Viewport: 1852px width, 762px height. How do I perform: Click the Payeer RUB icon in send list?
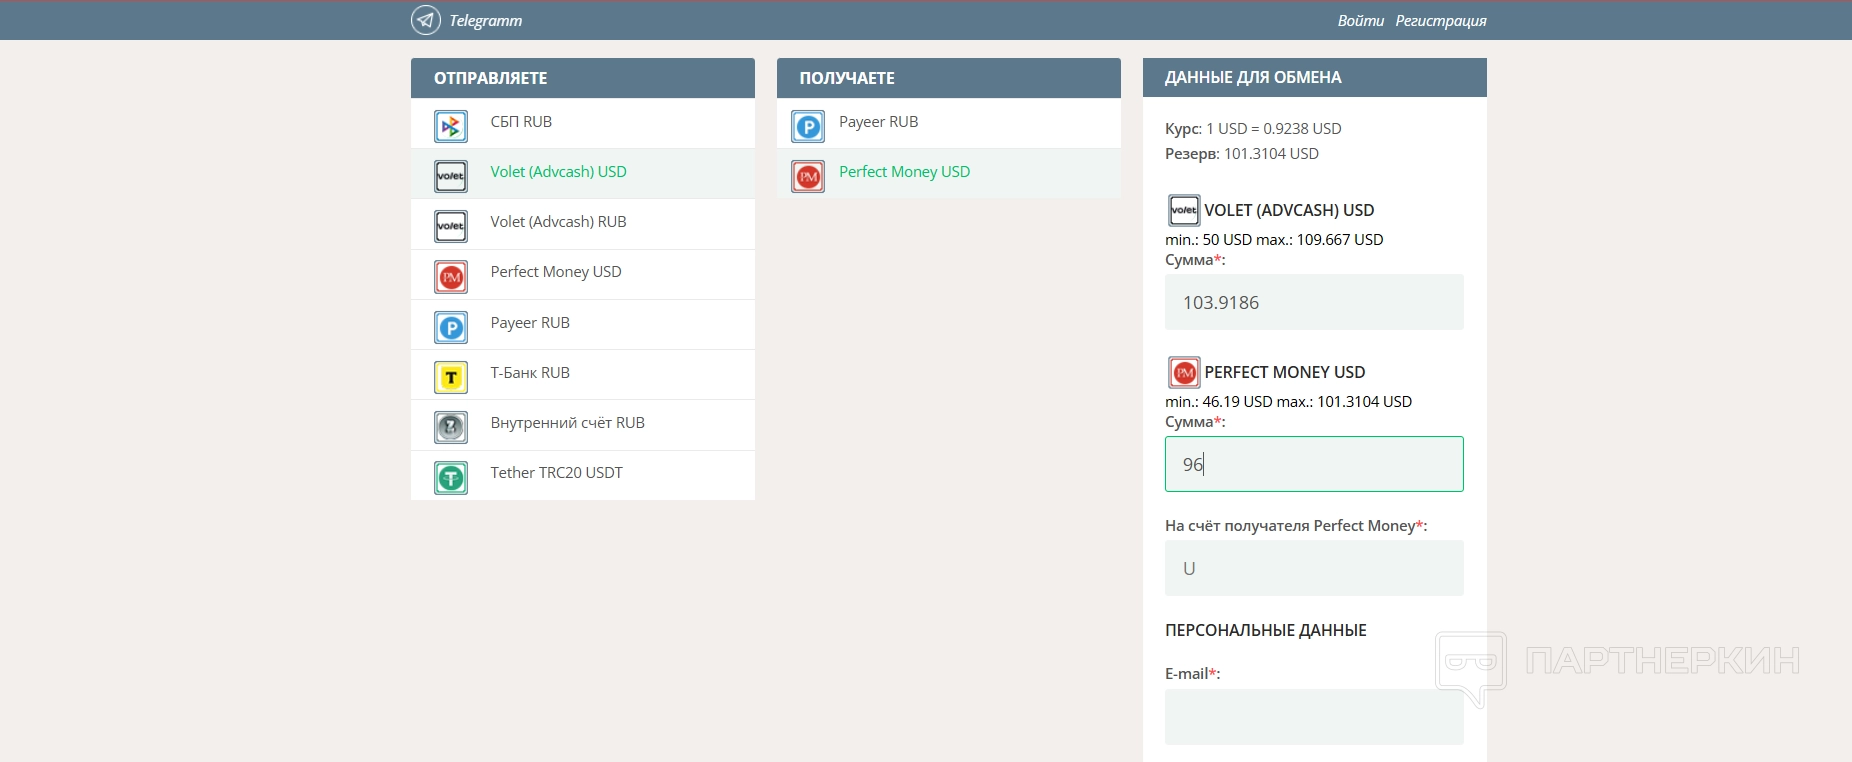(x=451, y=327)
